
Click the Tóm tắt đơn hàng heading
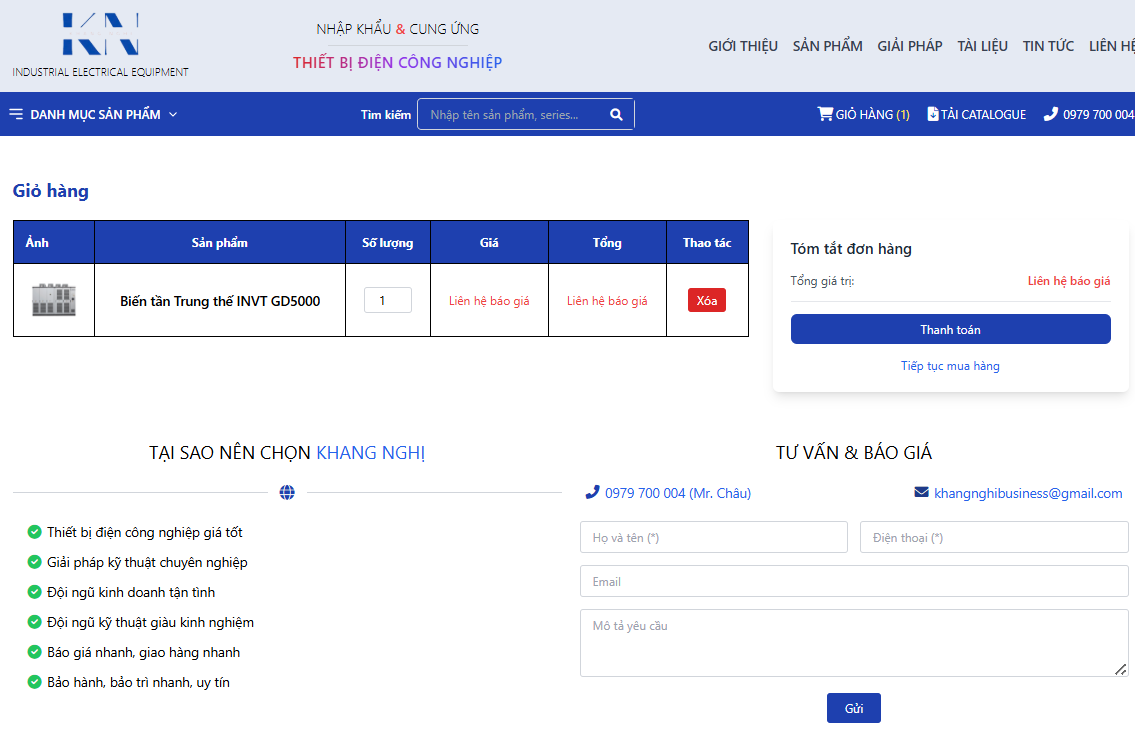pos(851,248)
